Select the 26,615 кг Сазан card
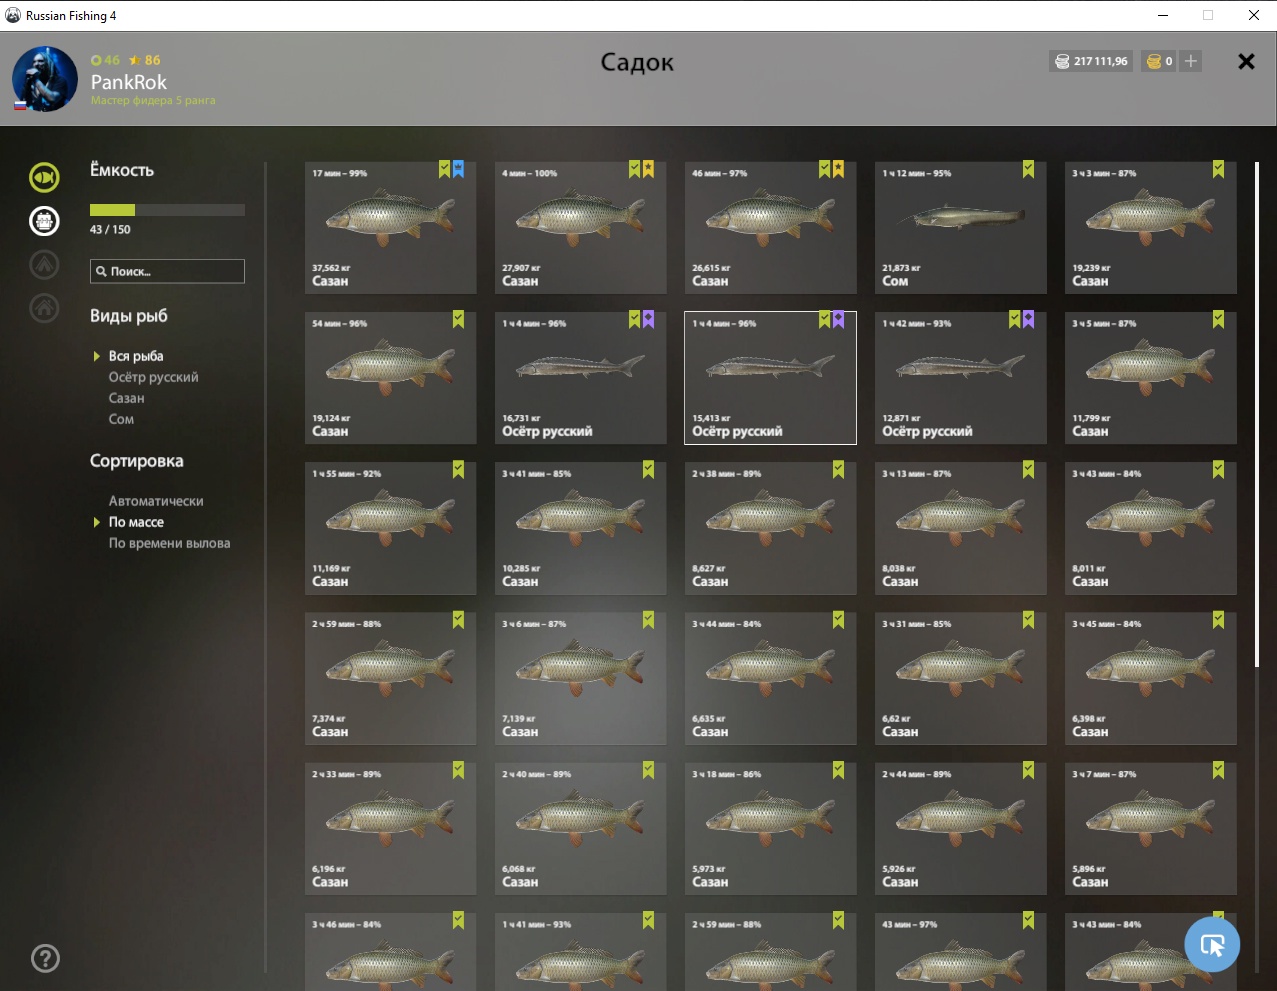Viewport: 1277px width, 991px height. [770, 228]
